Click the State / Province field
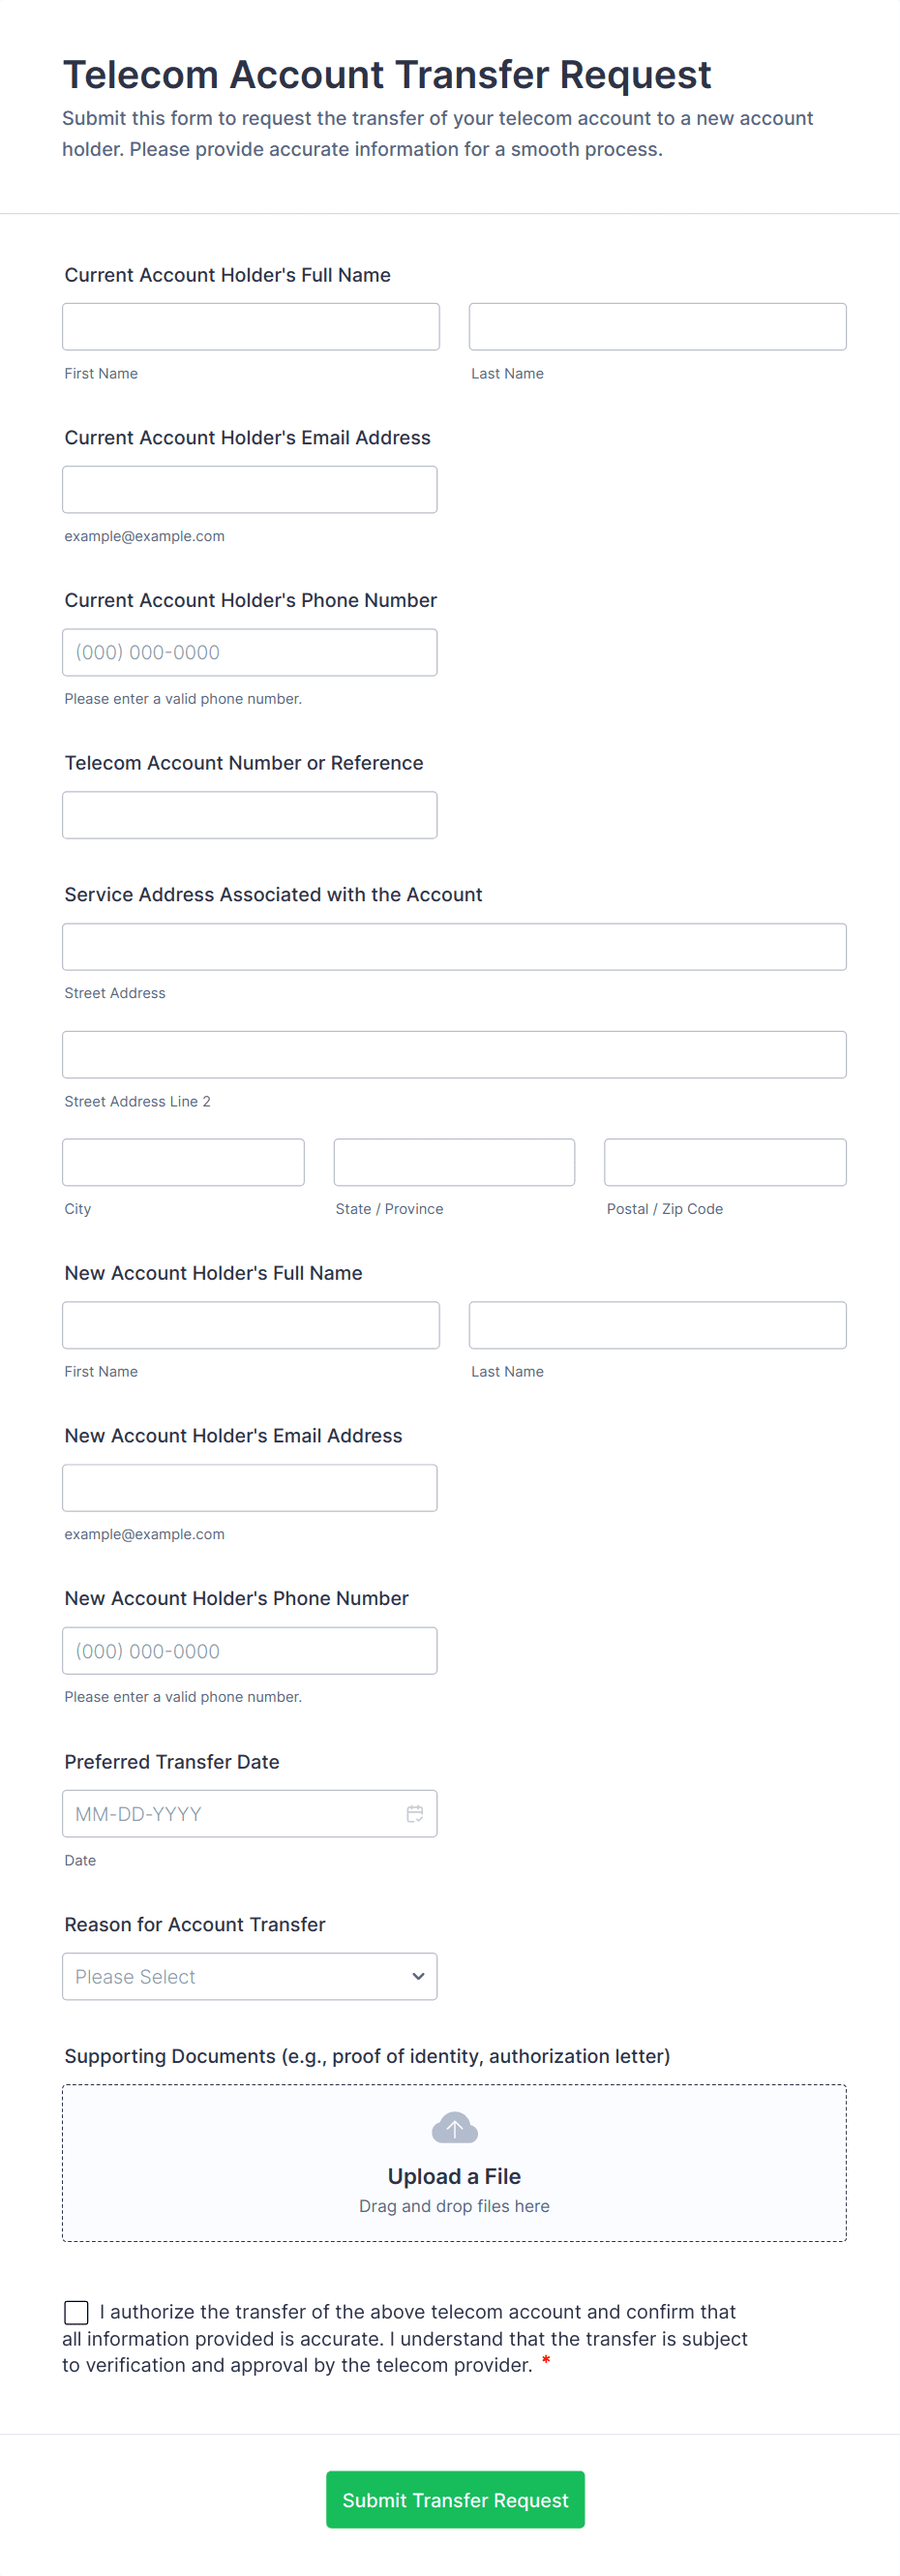 point(454,1162)
